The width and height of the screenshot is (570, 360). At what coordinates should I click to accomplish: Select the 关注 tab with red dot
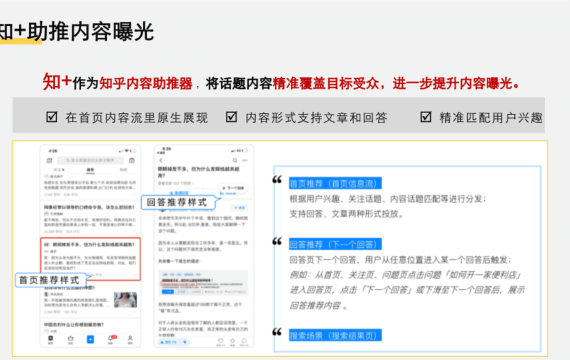click(59, 170)
